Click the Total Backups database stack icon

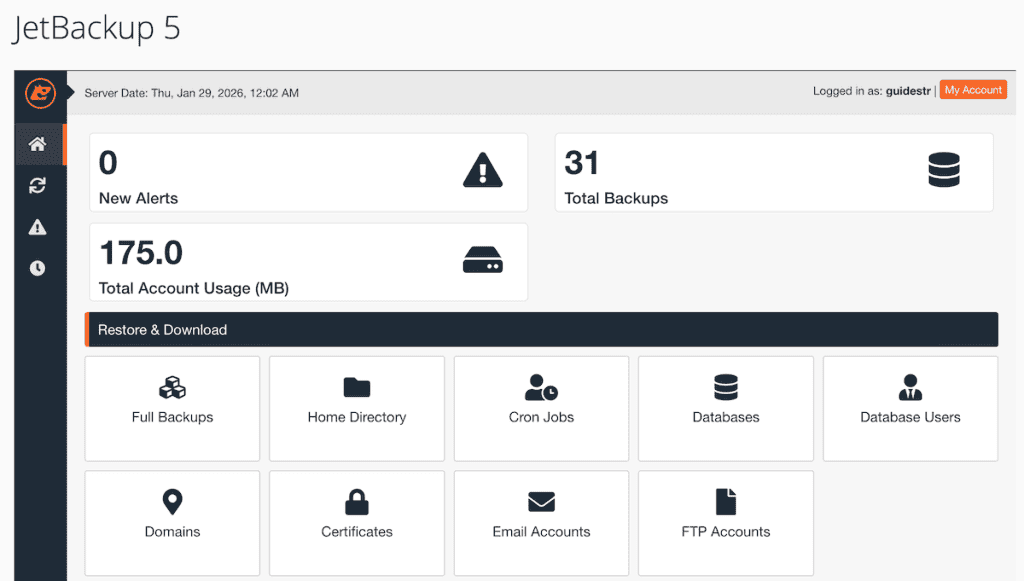[x=944, y=170]
